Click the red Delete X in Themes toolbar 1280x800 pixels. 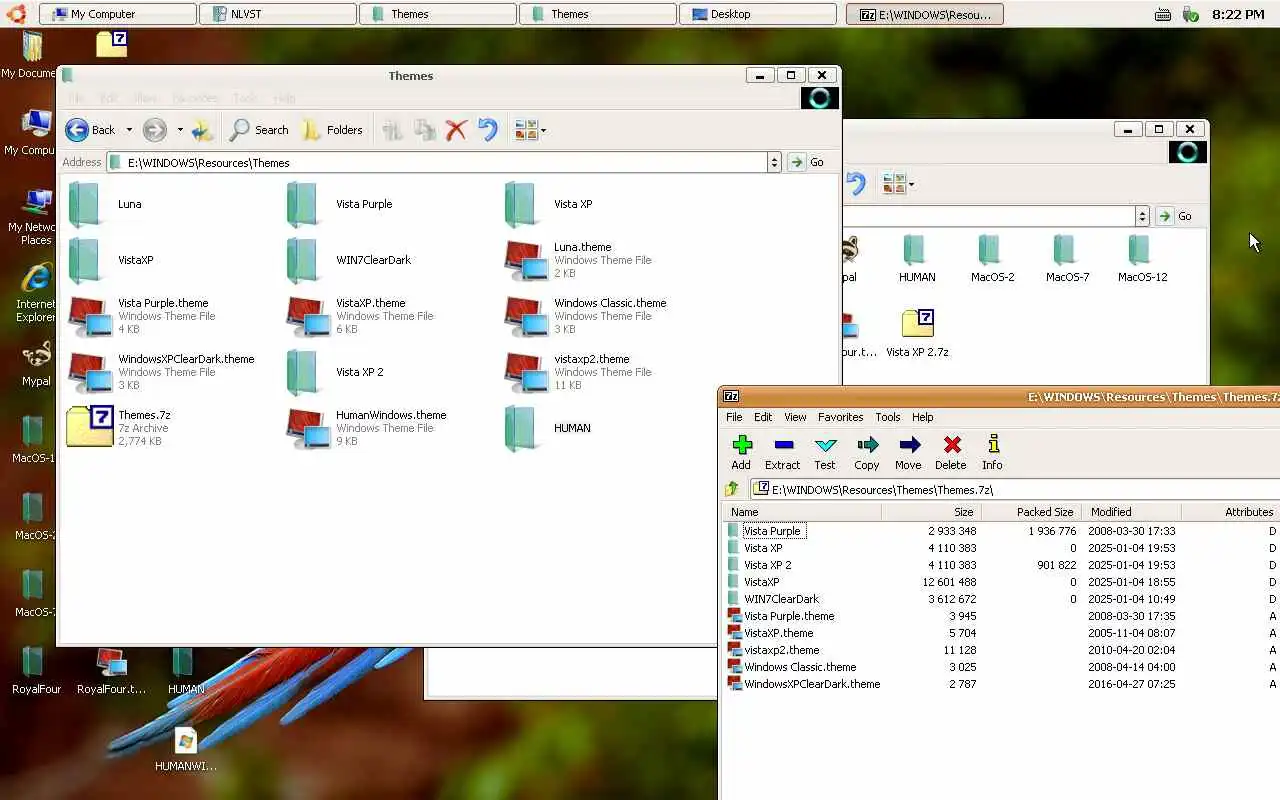click(456, 130)
